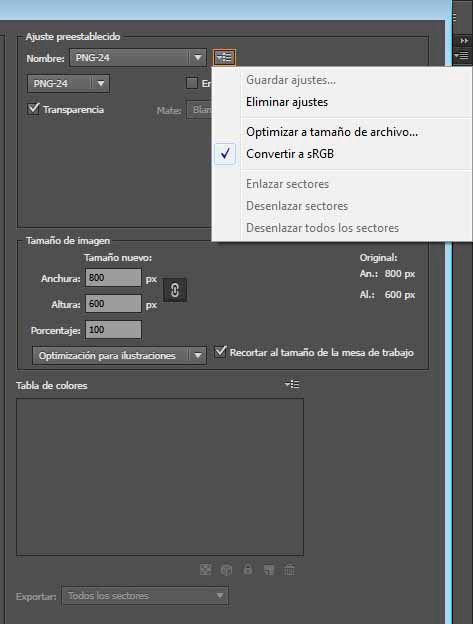Click the Tamaño de imagen heading
This screenshot has width=473, height=624.
(68, 241)
